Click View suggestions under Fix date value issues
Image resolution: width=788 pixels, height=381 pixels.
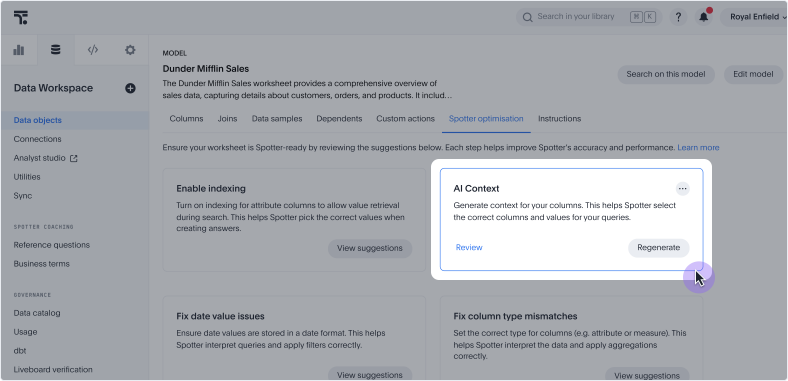(x=370, y=375)
